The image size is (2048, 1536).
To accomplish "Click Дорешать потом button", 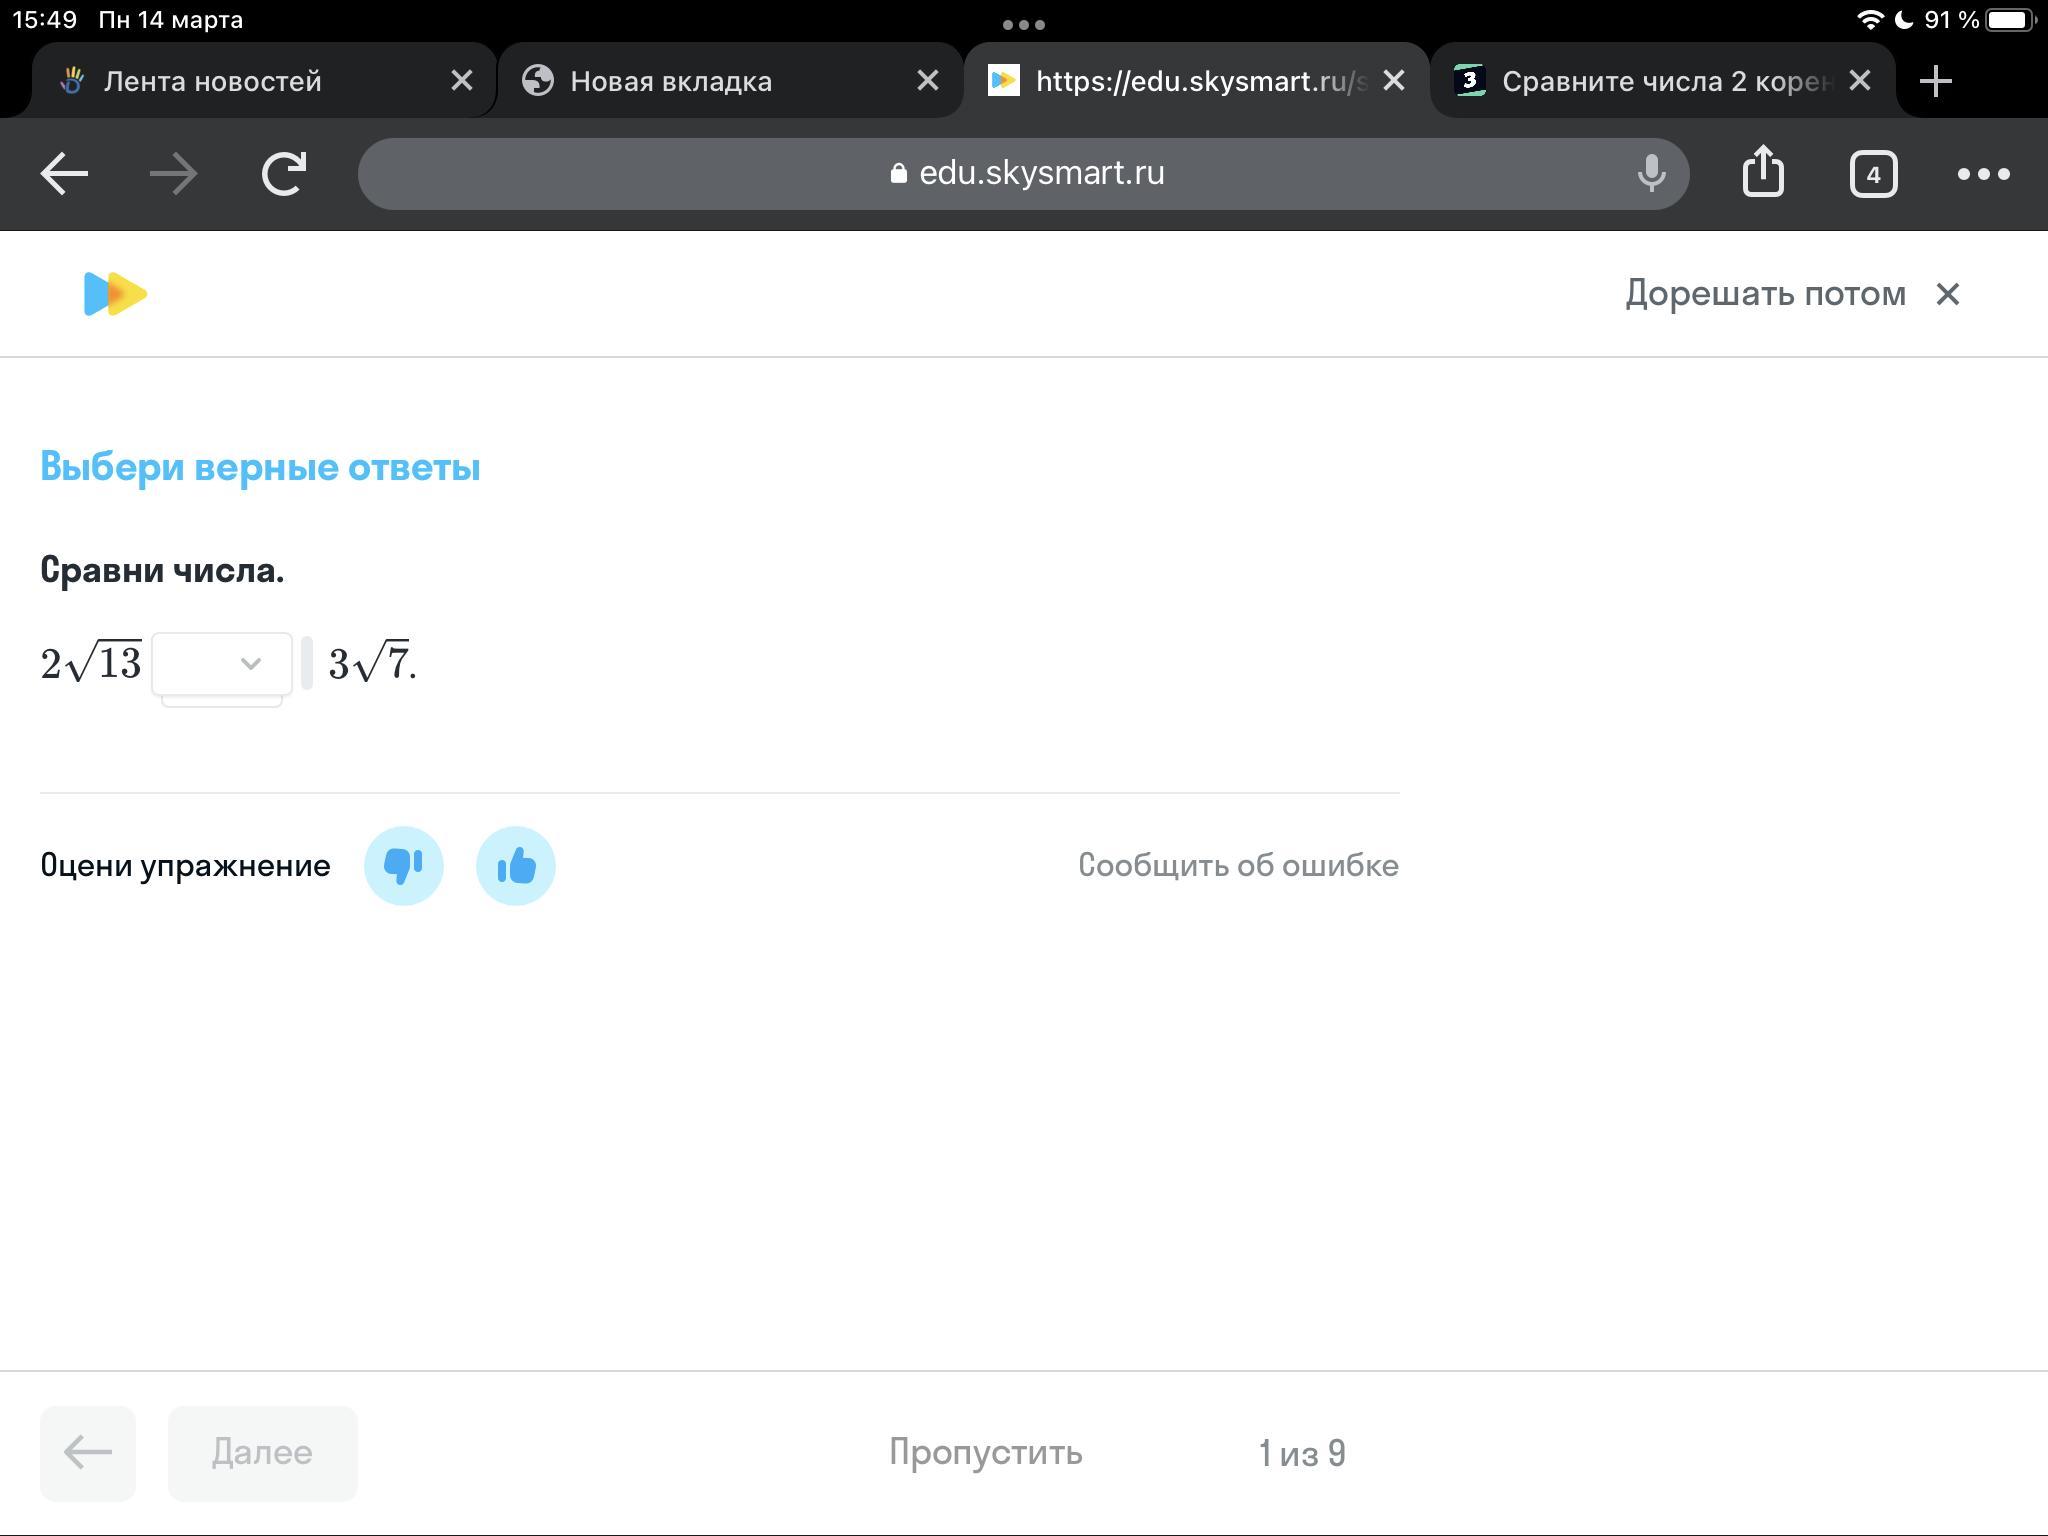I will [1766, 294].
